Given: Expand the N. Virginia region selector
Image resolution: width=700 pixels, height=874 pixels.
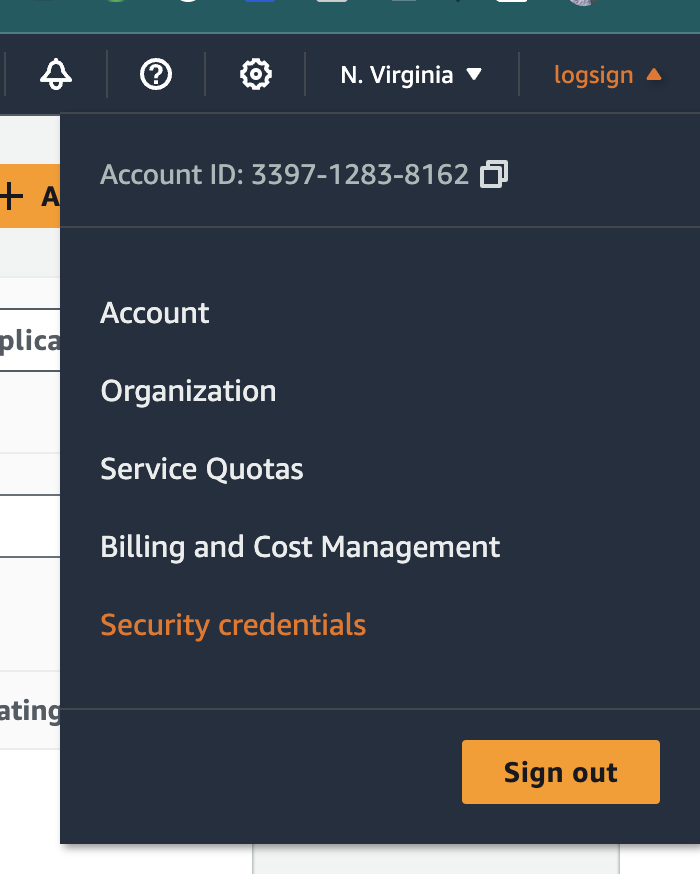Looking at the screenshot, I should click(411, 75).
